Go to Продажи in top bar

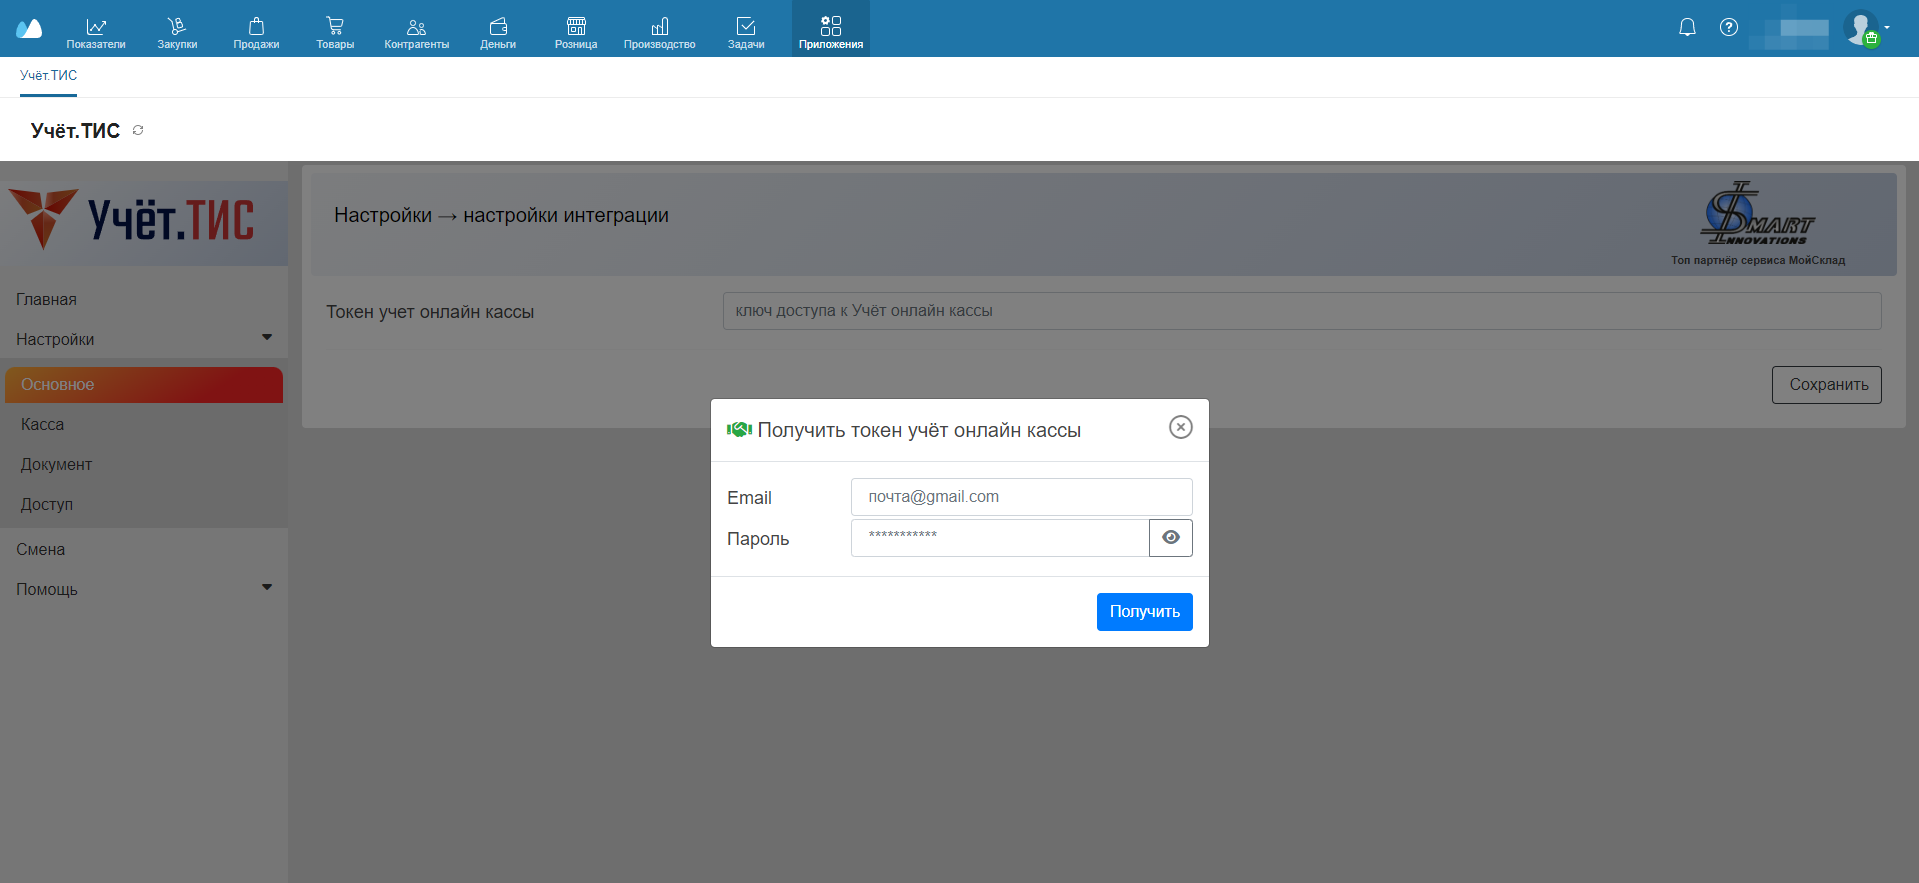[256, 30]
